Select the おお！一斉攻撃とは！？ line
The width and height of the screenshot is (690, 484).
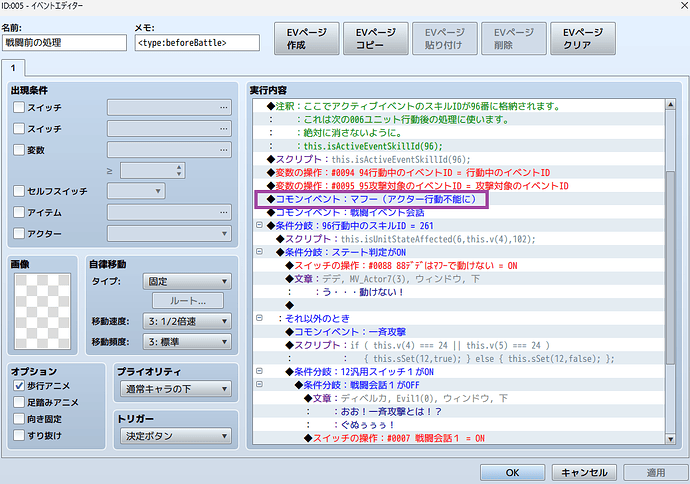459,411
